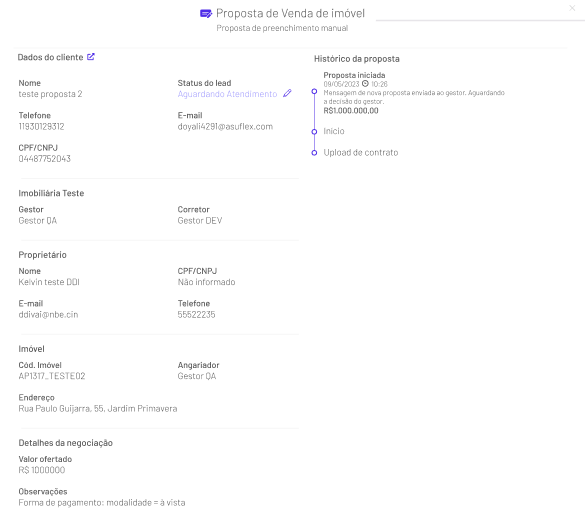Select Proposta iniciada timeline marker
This screenshot has width=585, height=515.
pyautogui.click(x=314, y=91)
